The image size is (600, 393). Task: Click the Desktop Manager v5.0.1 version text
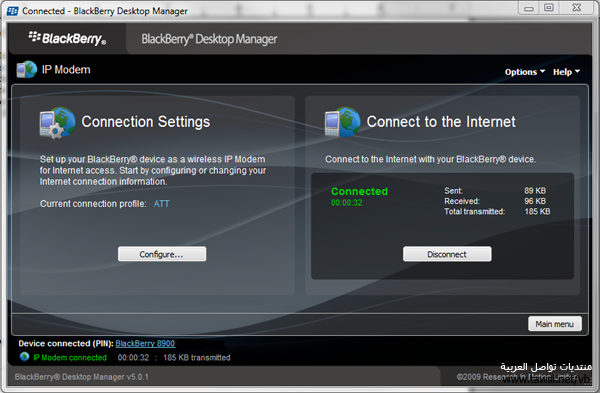pos(82,377)
